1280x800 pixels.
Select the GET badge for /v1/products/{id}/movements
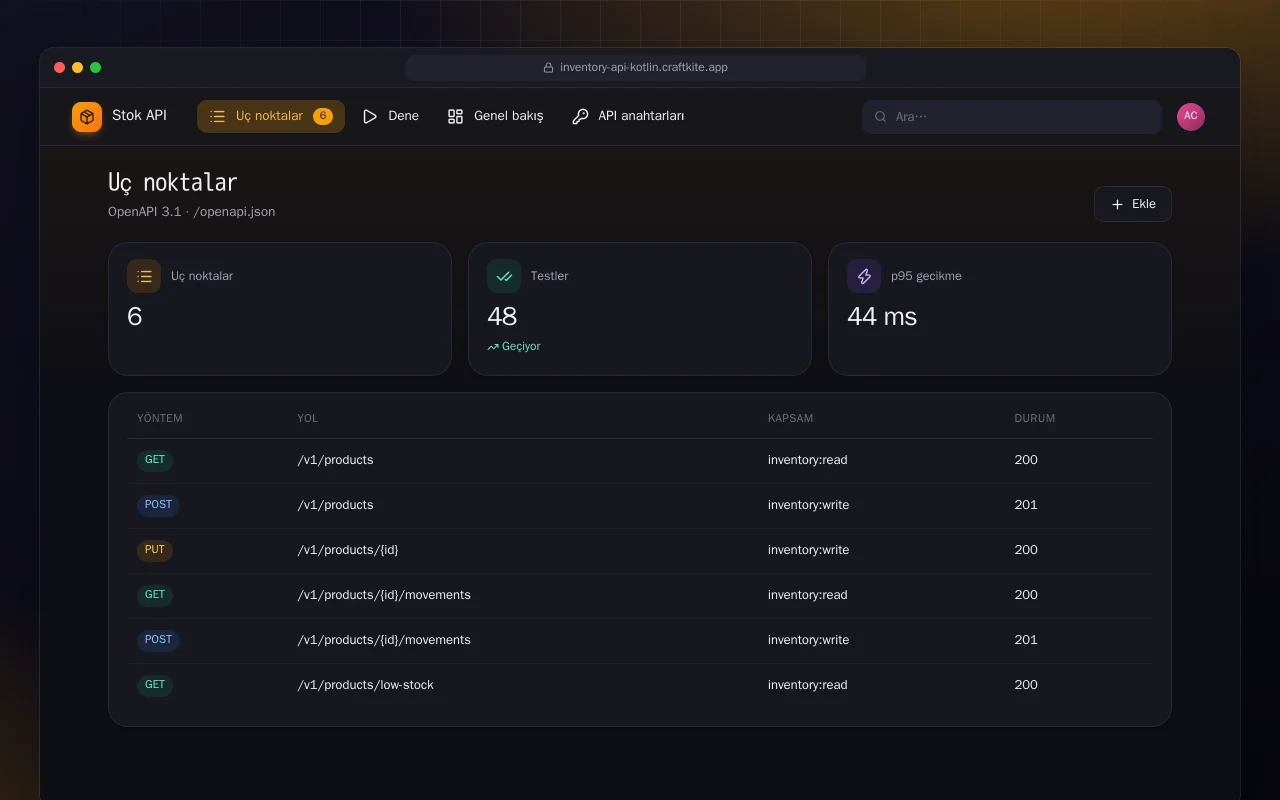coord(155,595)
